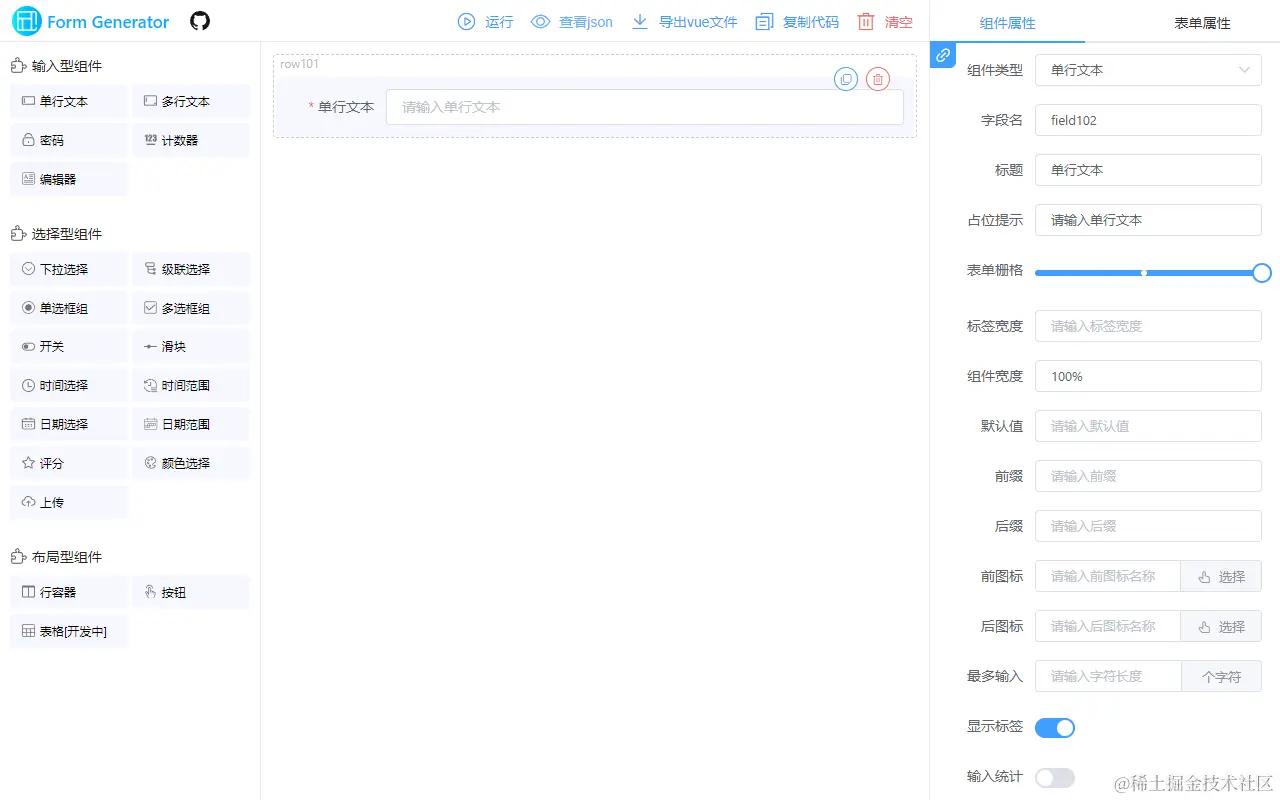Click the blue link icon beside 组件属性 panel
This screenshot has height=800, width=1280.
pyautogui.click(x=941, y=56)
